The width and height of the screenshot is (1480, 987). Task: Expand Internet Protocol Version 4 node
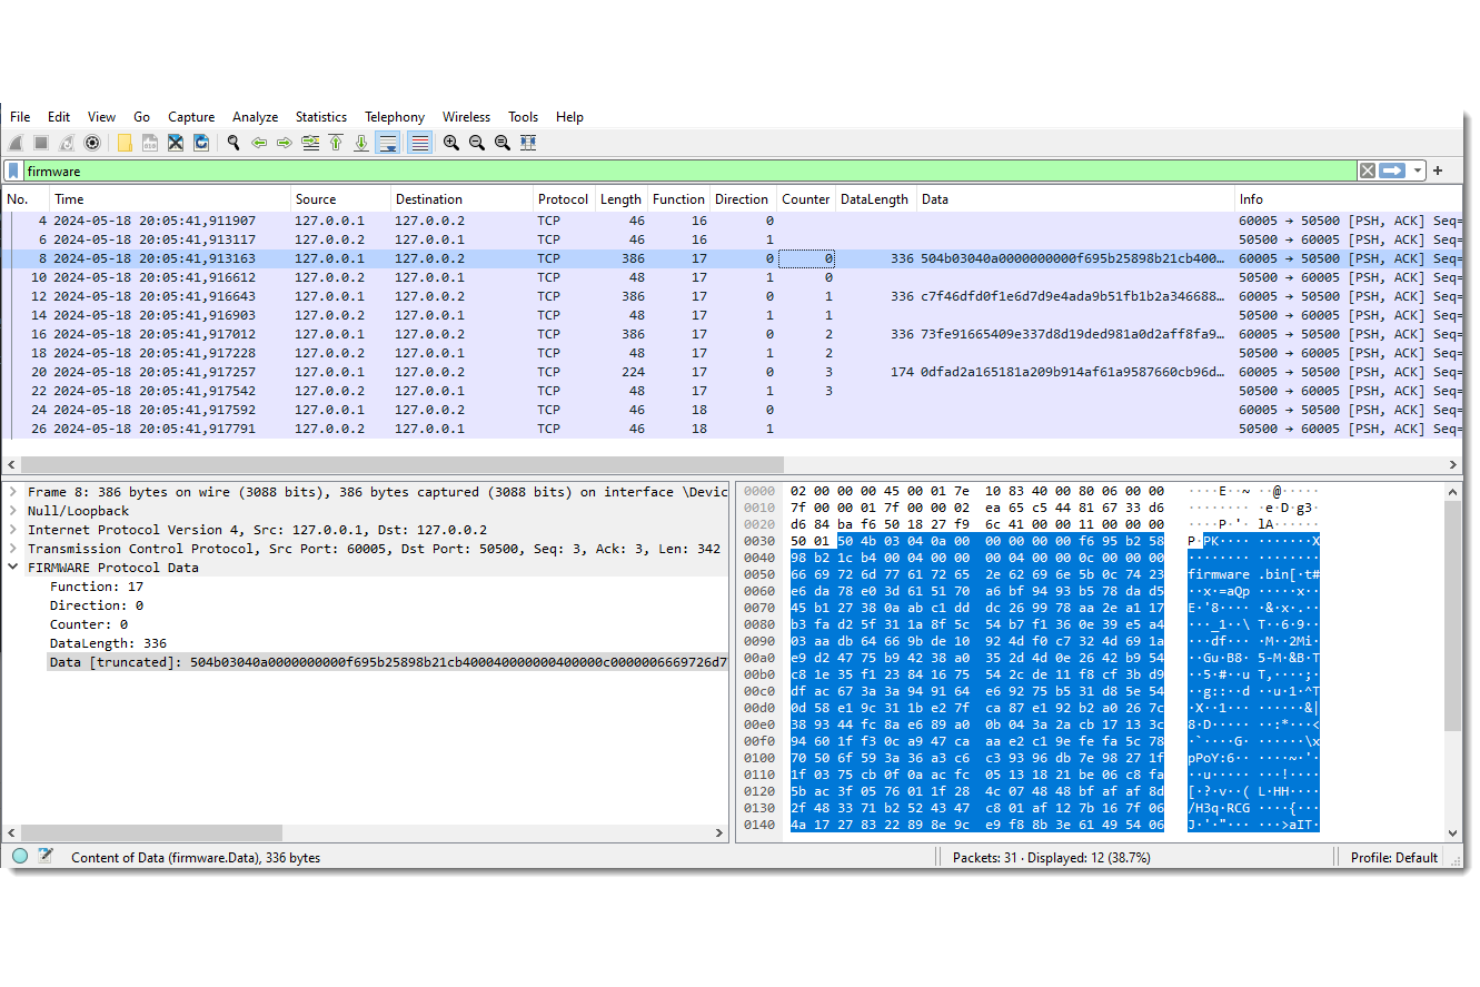click(13, 530)
